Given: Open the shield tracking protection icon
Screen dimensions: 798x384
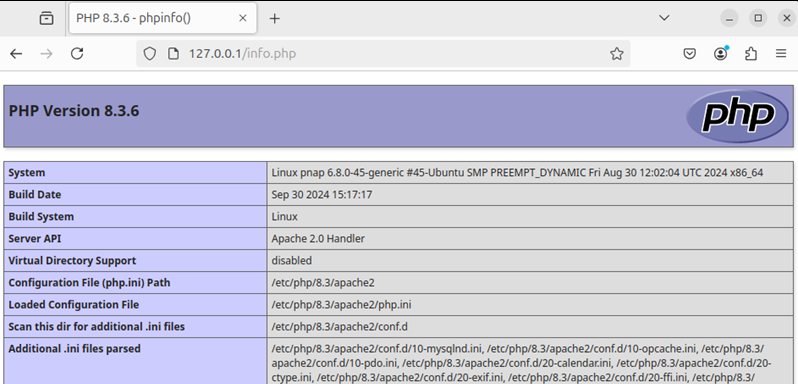Looking at the screenshot, I should (149, 53).
